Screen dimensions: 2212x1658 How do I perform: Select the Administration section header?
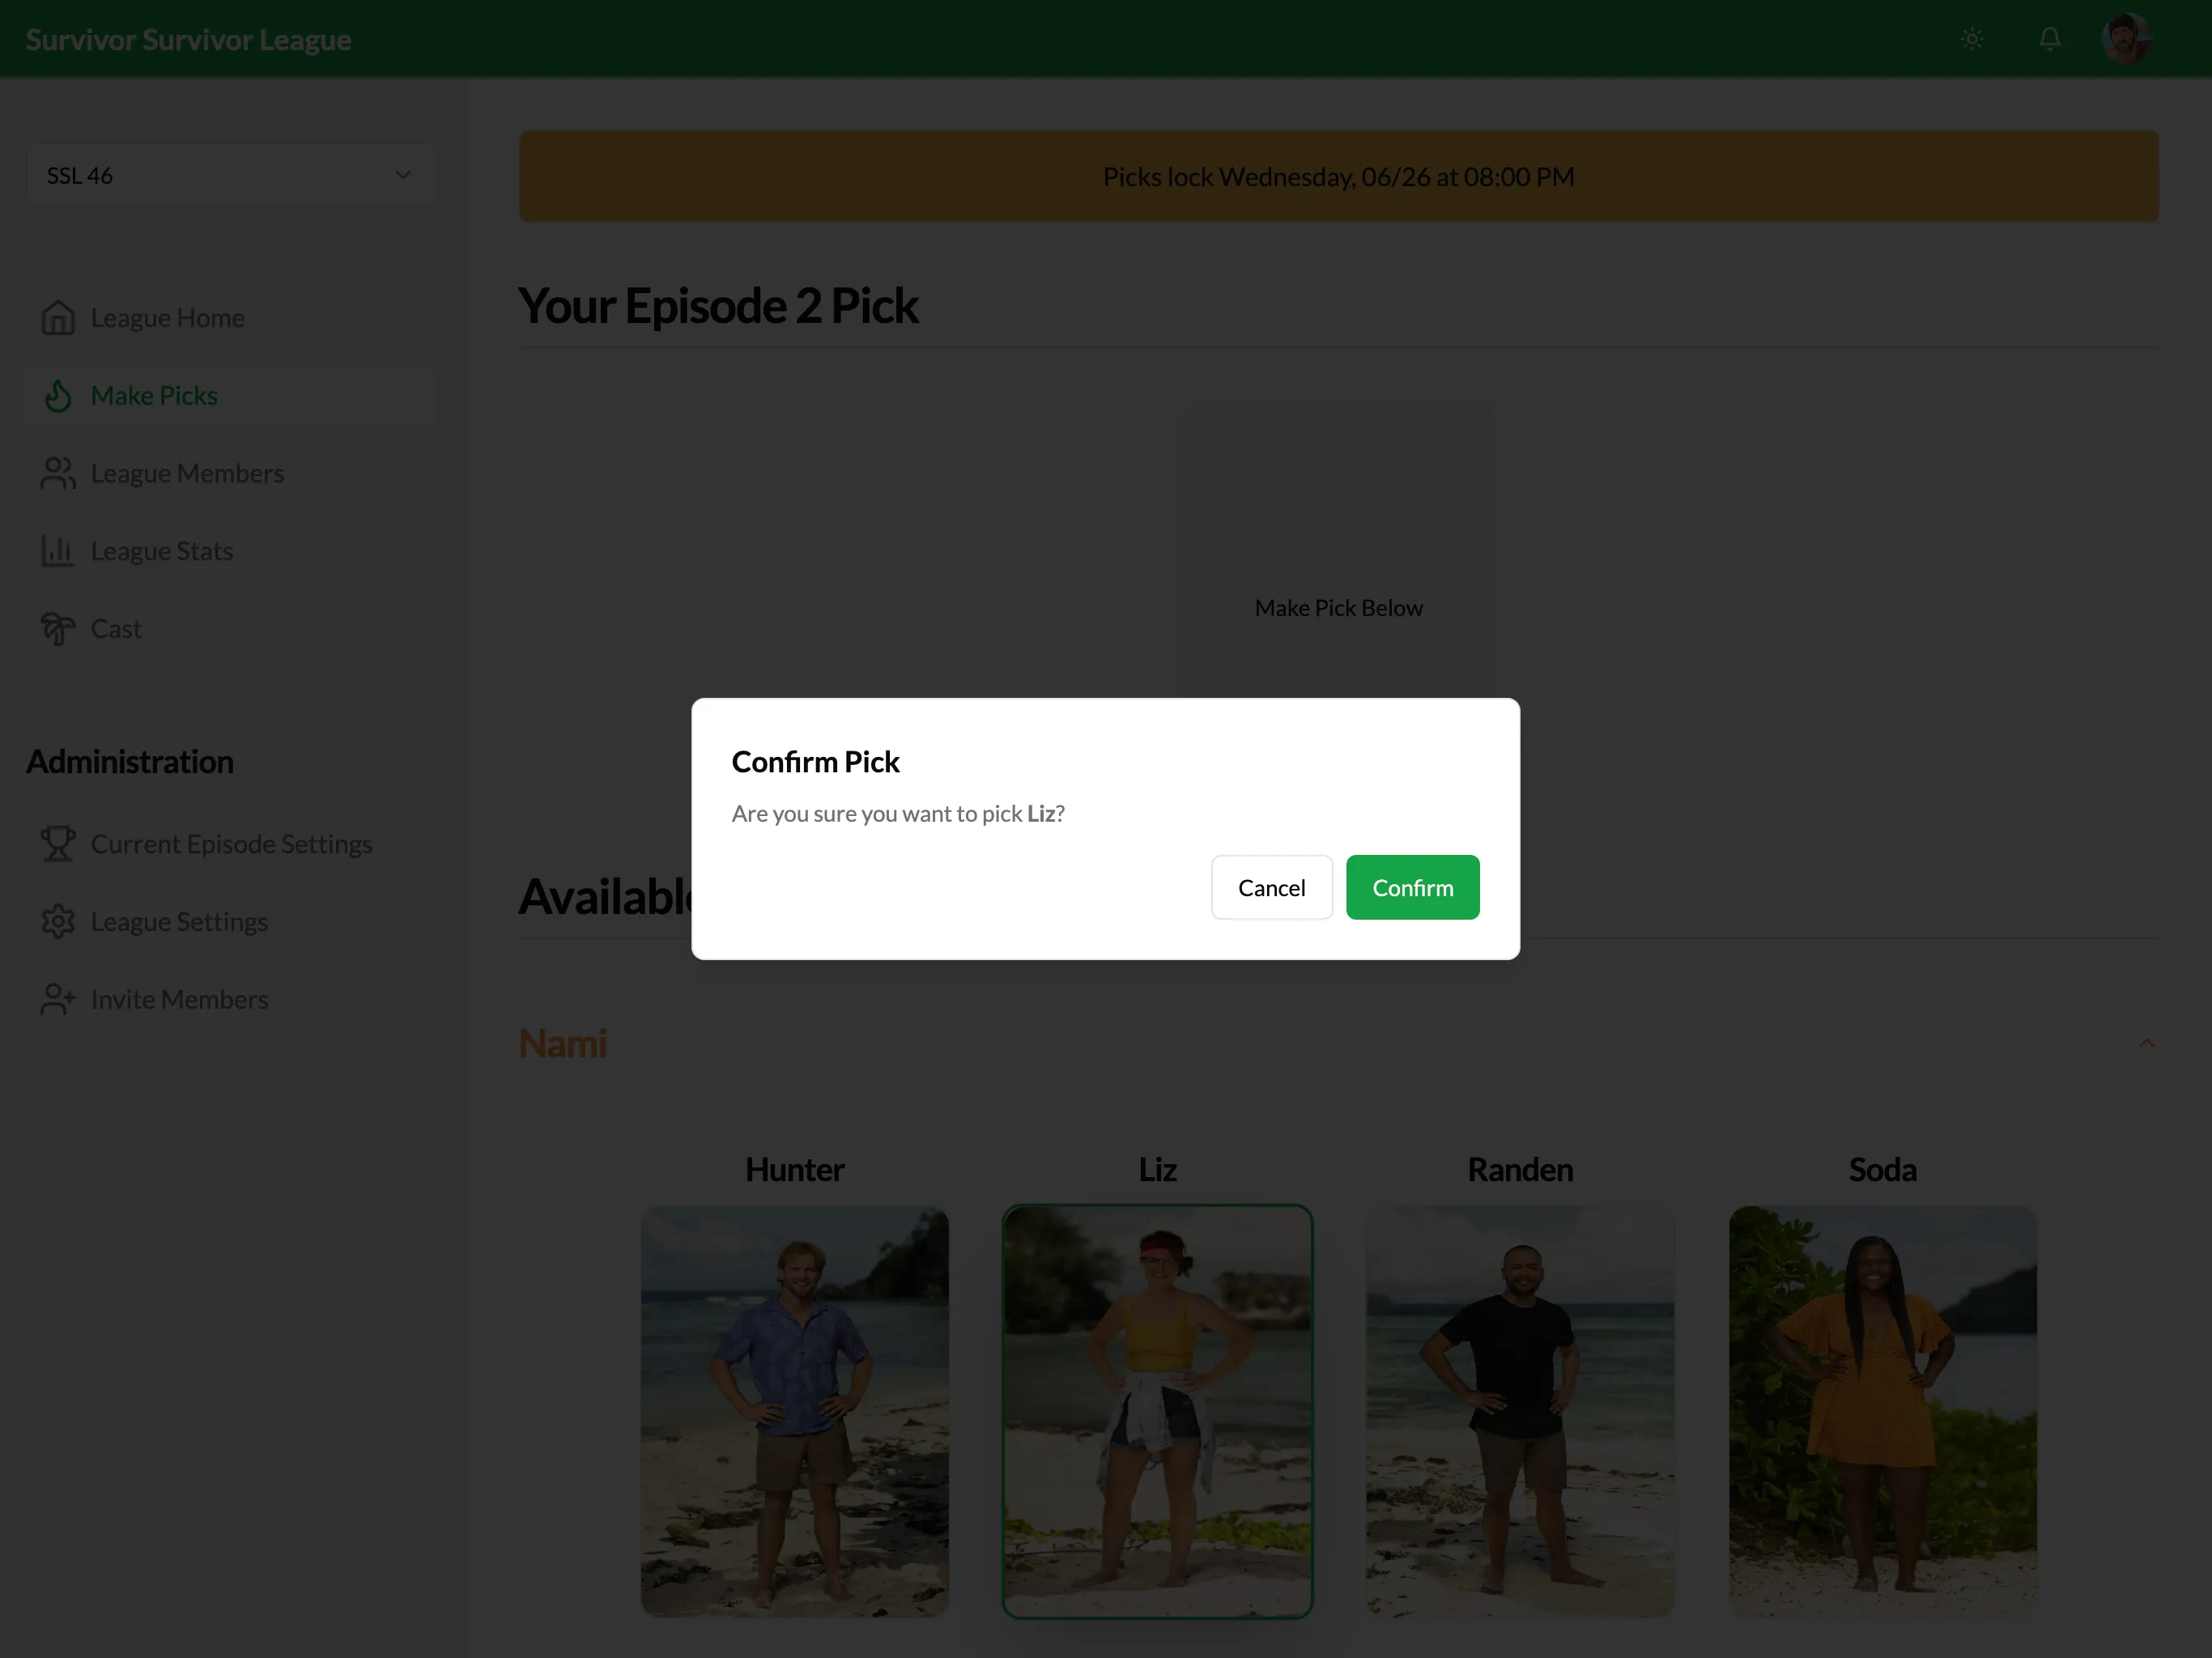click(130, 759)
